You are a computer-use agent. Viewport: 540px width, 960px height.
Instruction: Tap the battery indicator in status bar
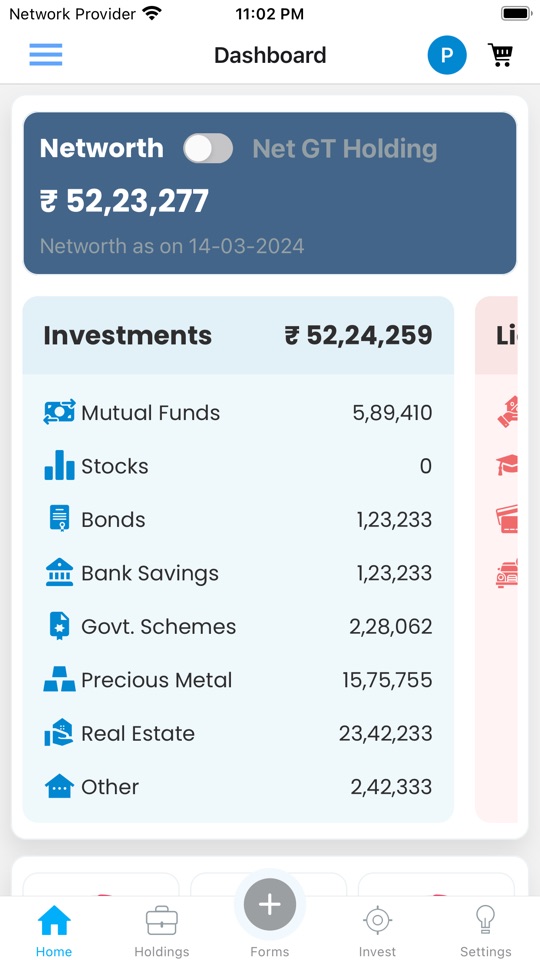[x=516, y=13]
